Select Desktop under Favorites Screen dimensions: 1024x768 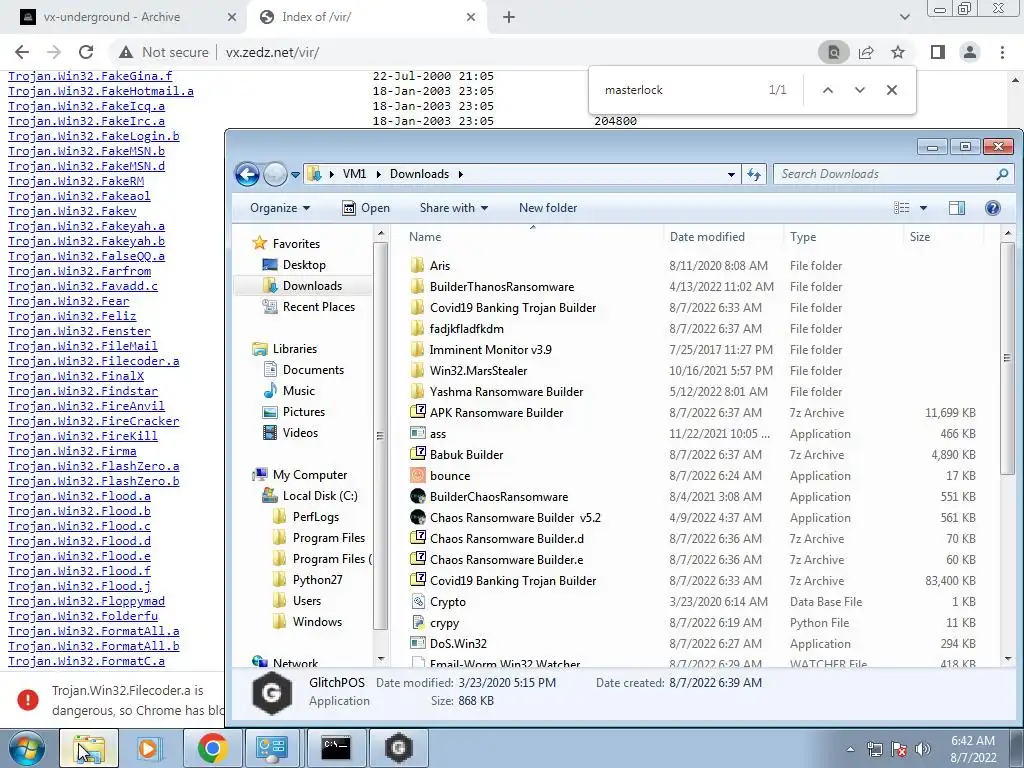tap(304, 264)
